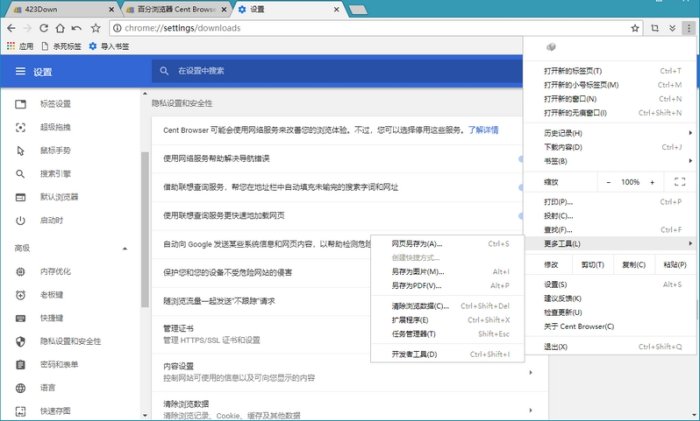Click the bookmark star in address bar
700x421 pixels.
[x=635, y=28]
